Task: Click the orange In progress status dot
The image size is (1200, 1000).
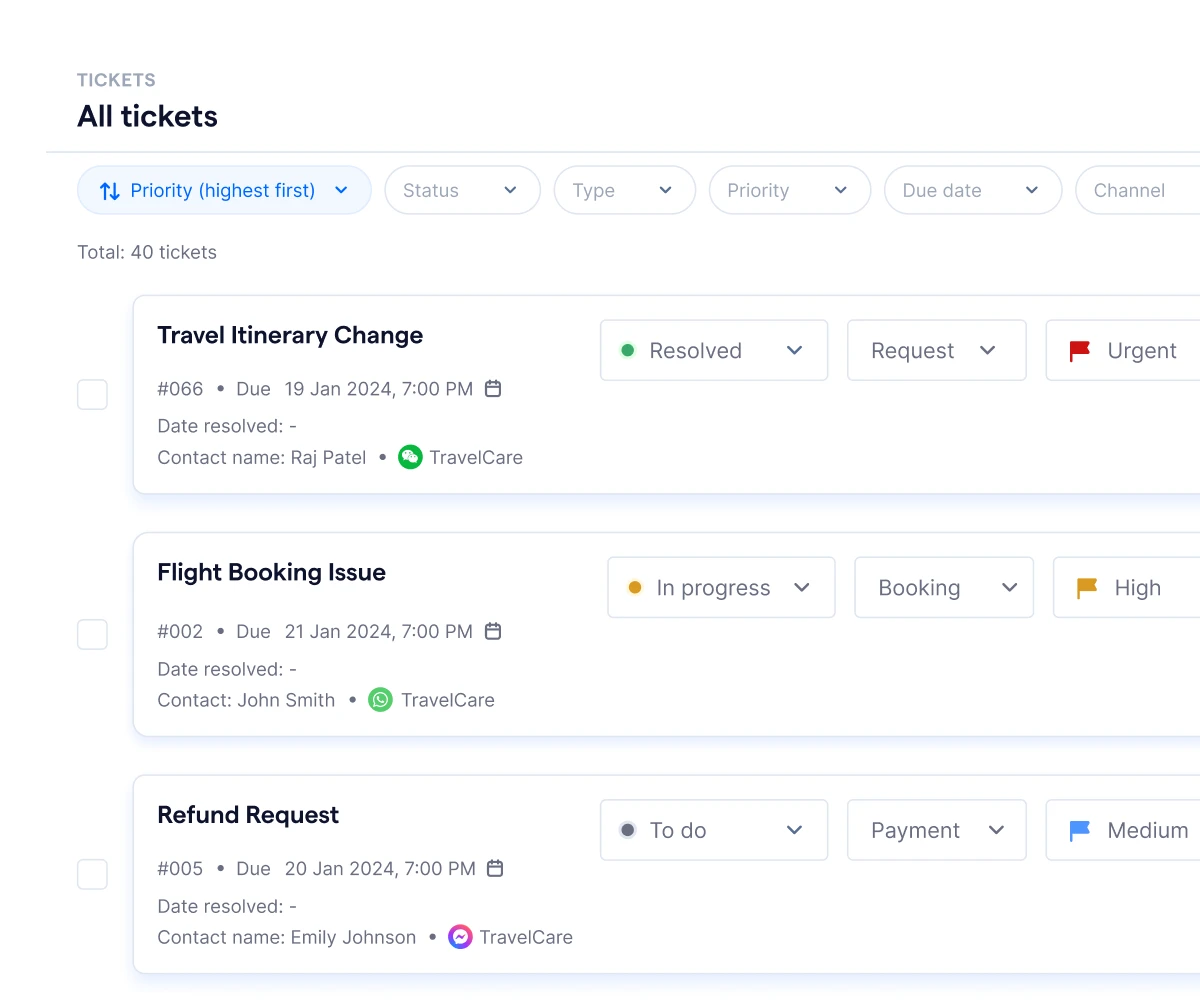Action: 635,588
